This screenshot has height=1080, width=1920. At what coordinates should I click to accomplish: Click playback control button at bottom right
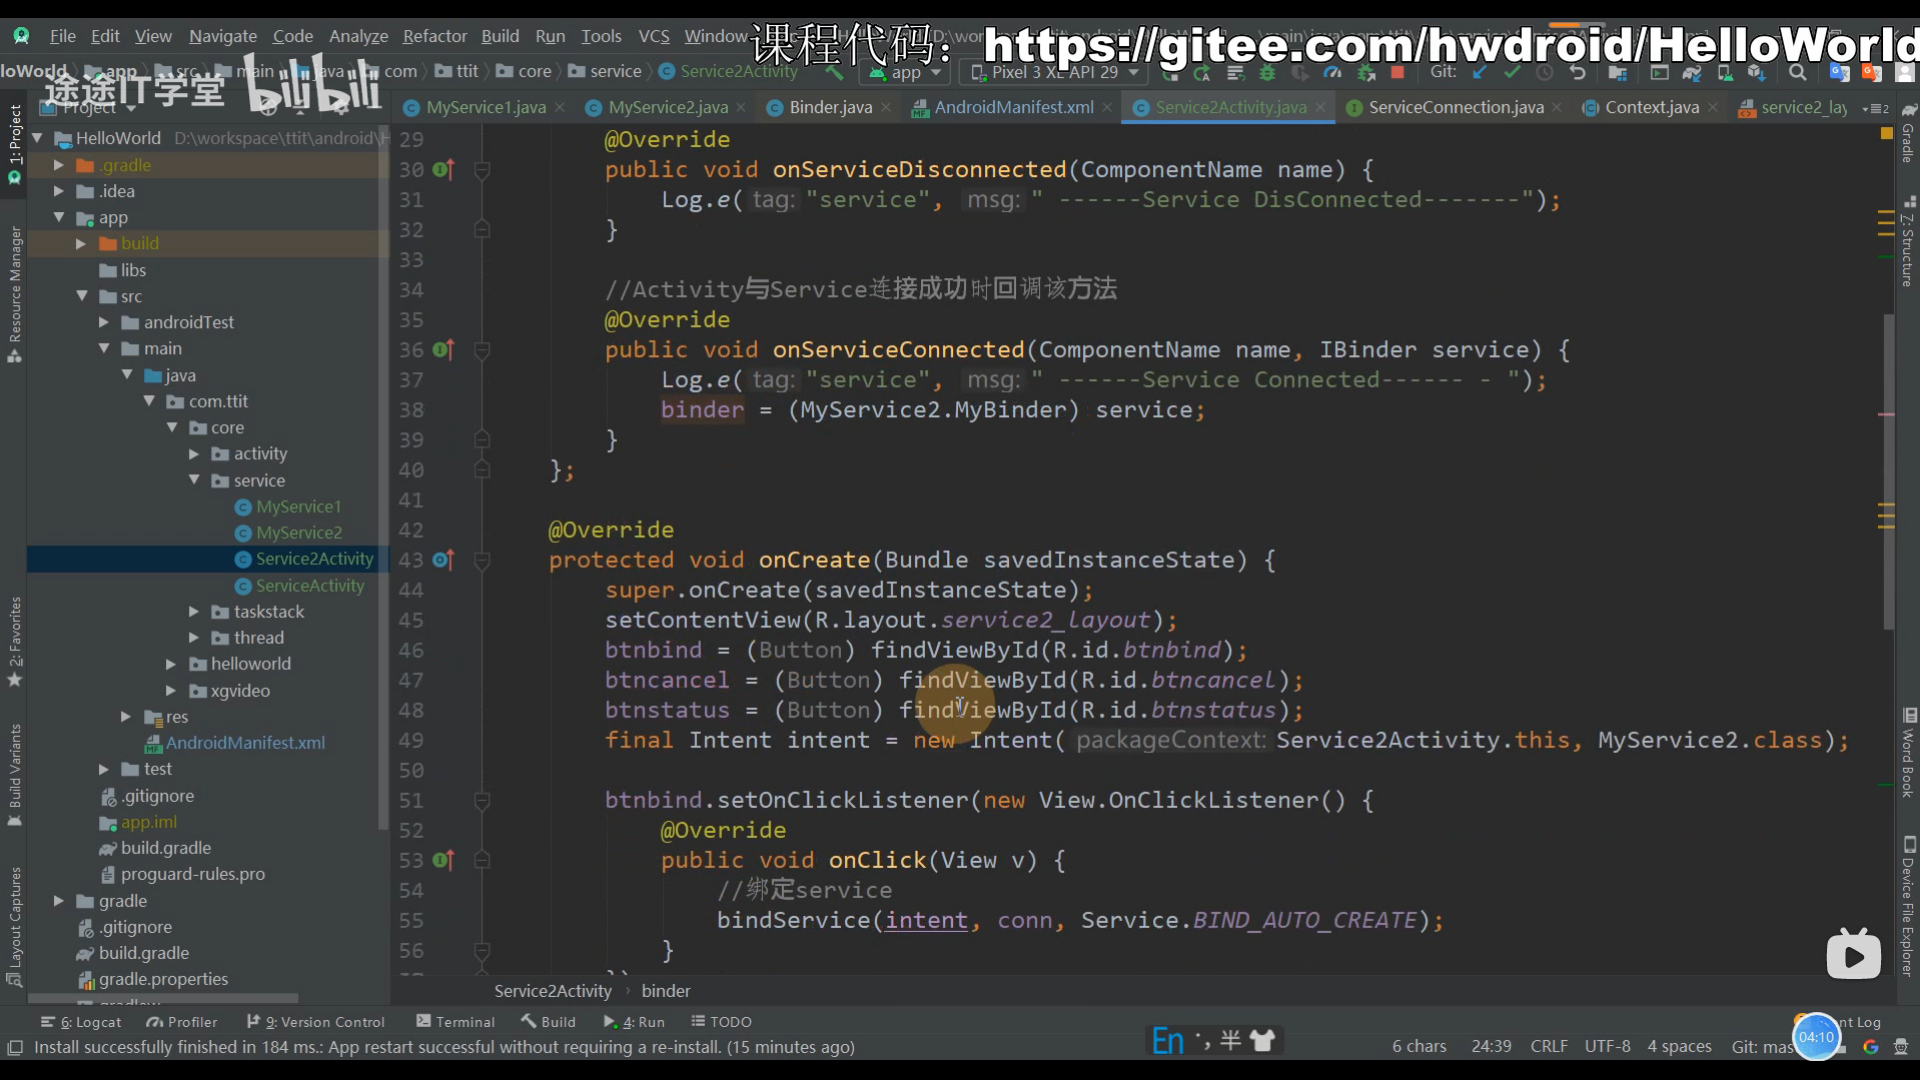(x=1853, y=955)
